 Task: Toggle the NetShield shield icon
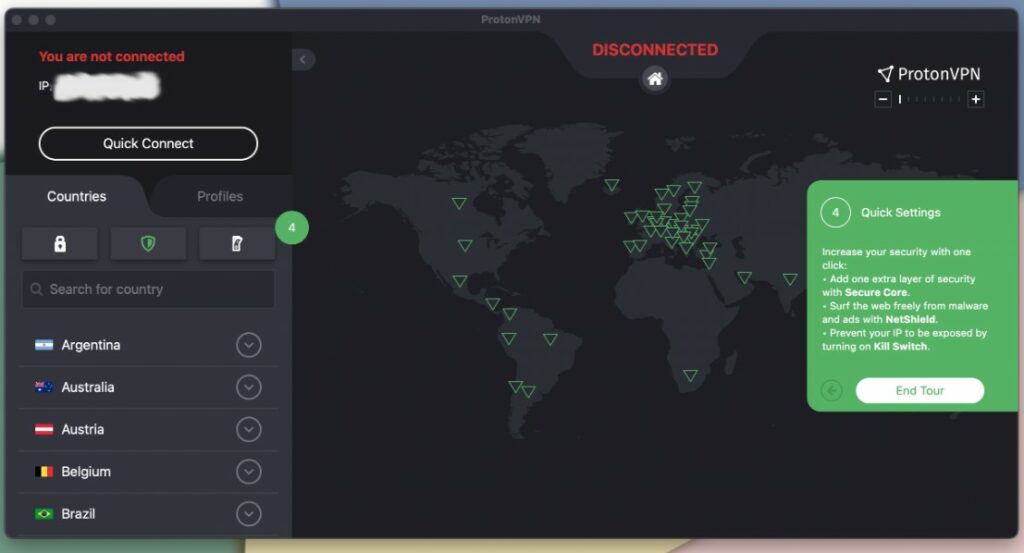148,244
